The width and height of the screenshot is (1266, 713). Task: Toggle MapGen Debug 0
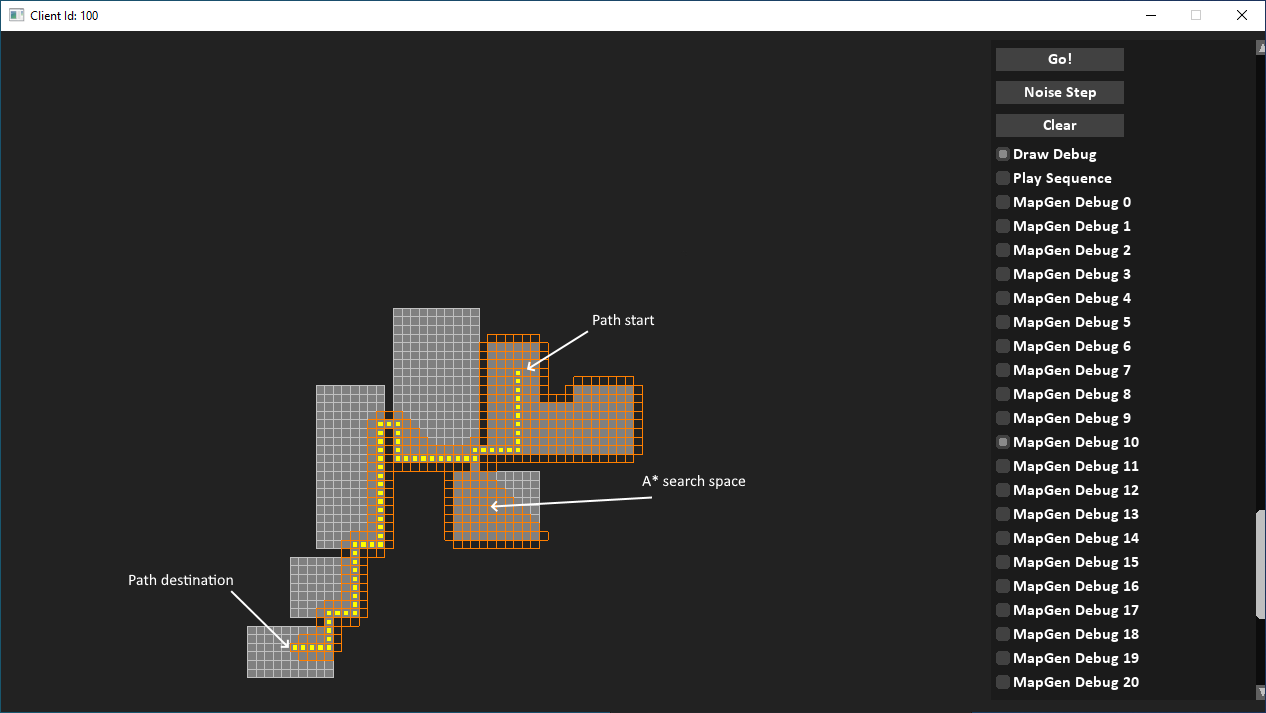pyautogui.click(x=1002, y=201)
